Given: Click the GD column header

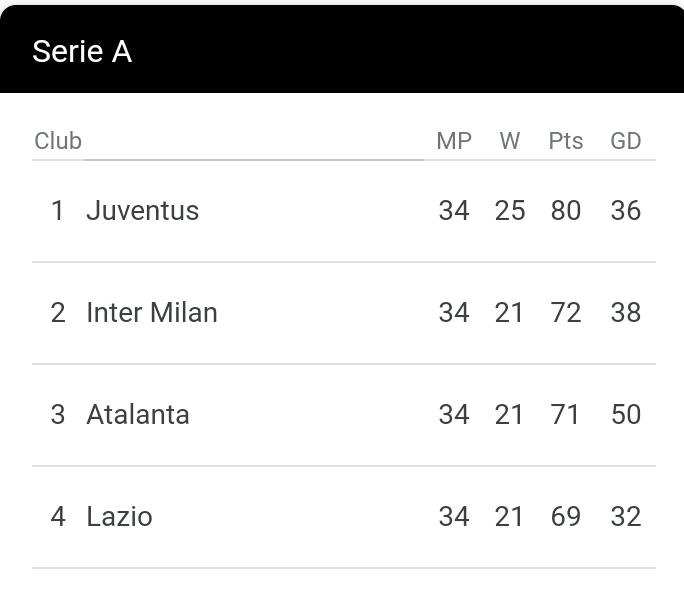Looking at the screenshot, I should (x=626, y=141).
